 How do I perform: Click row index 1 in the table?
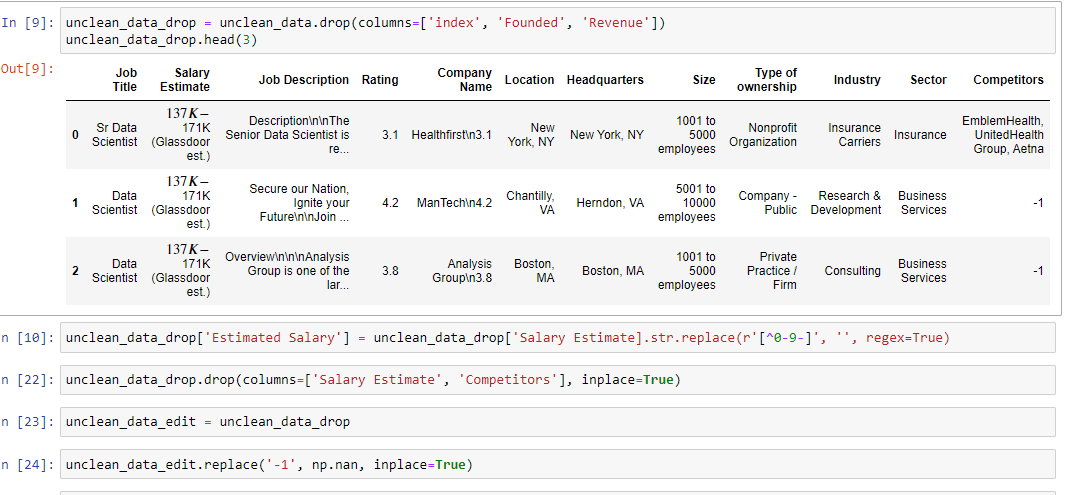[x=76, y=203]
